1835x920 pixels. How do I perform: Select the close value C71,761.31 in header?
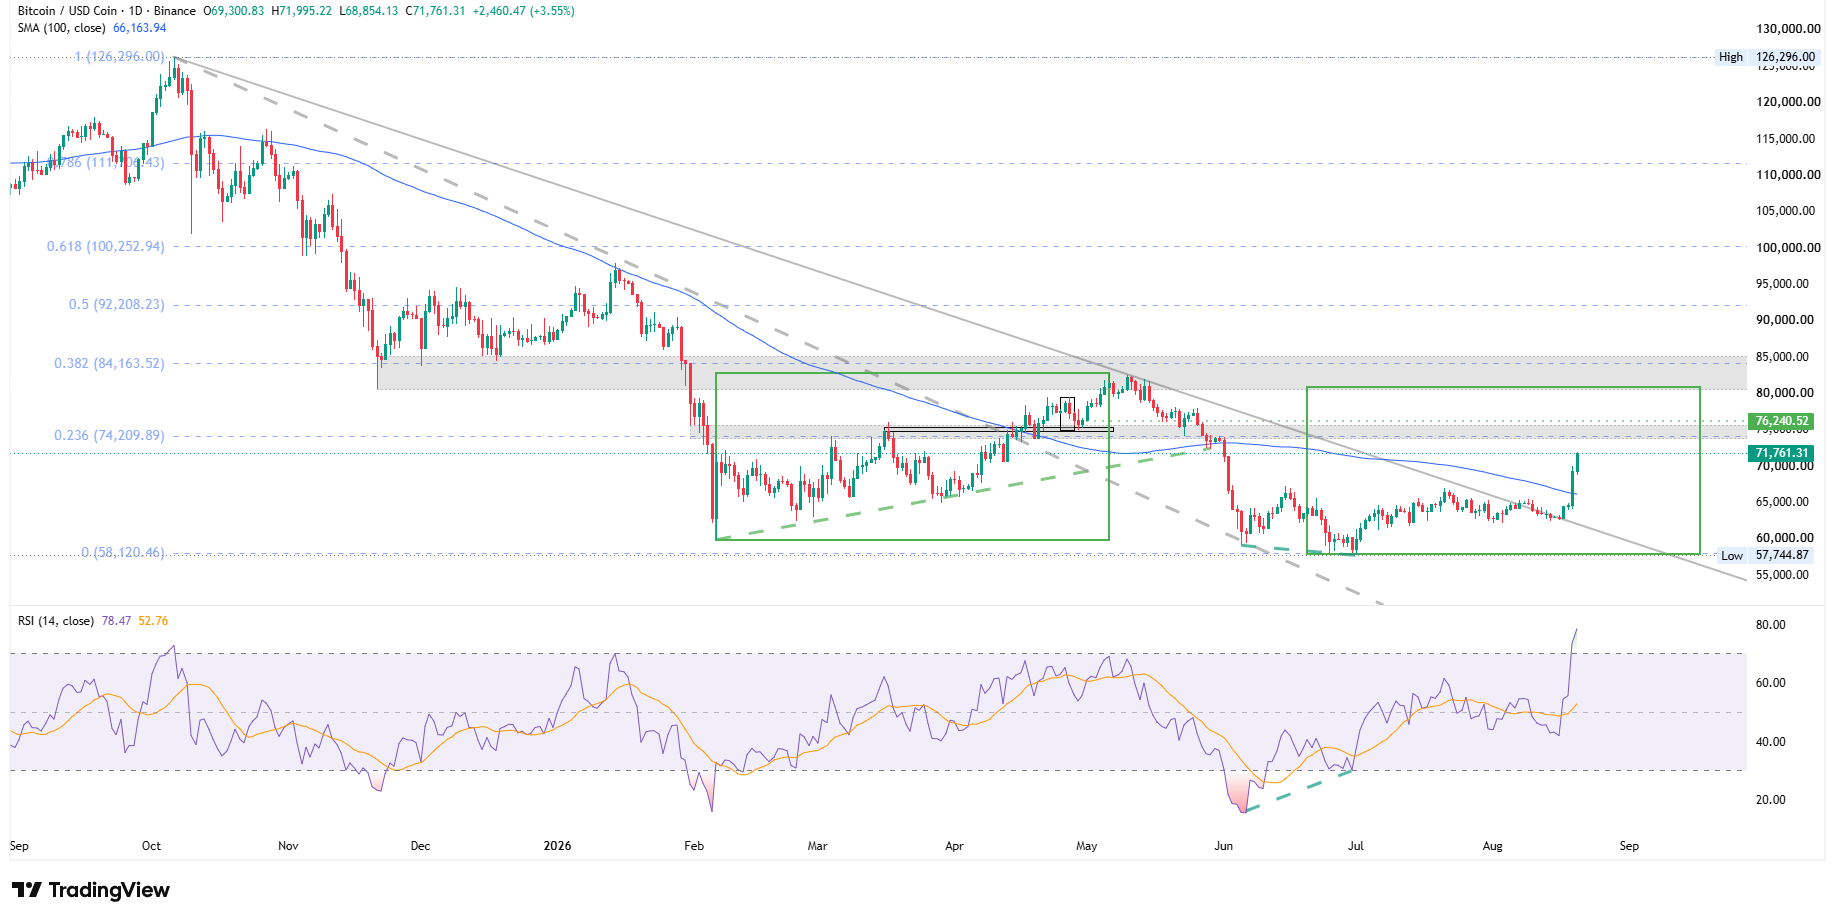pos(435,11)
